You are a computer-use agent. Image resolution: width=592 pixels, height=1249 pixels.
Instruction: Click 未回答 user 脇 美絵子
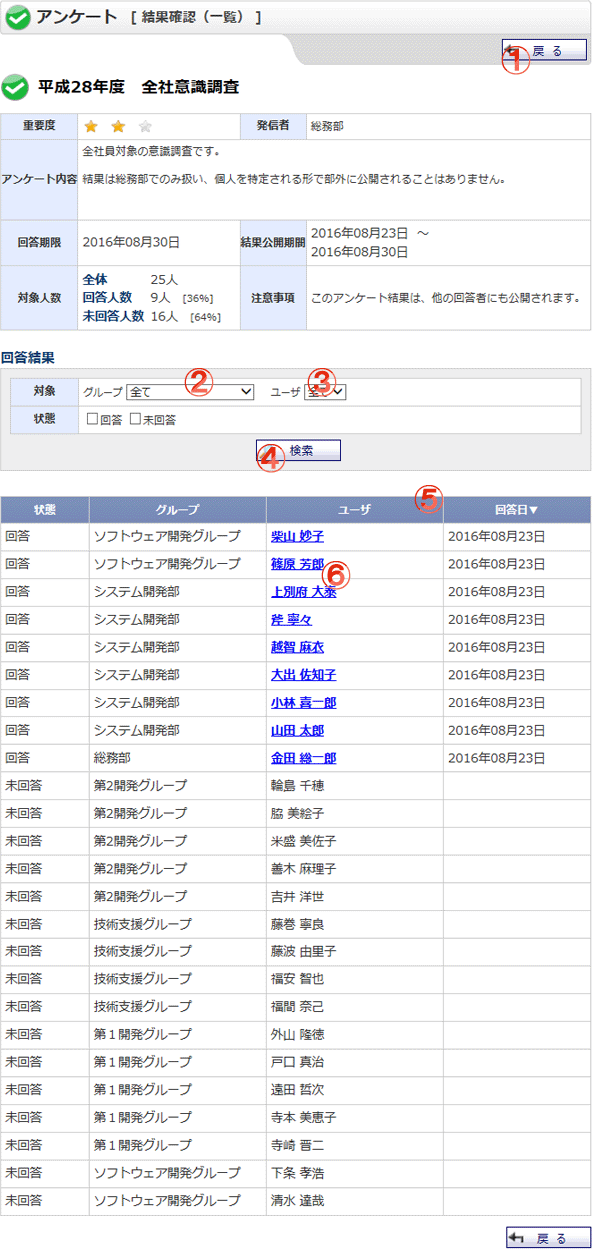tap(297, 813)
